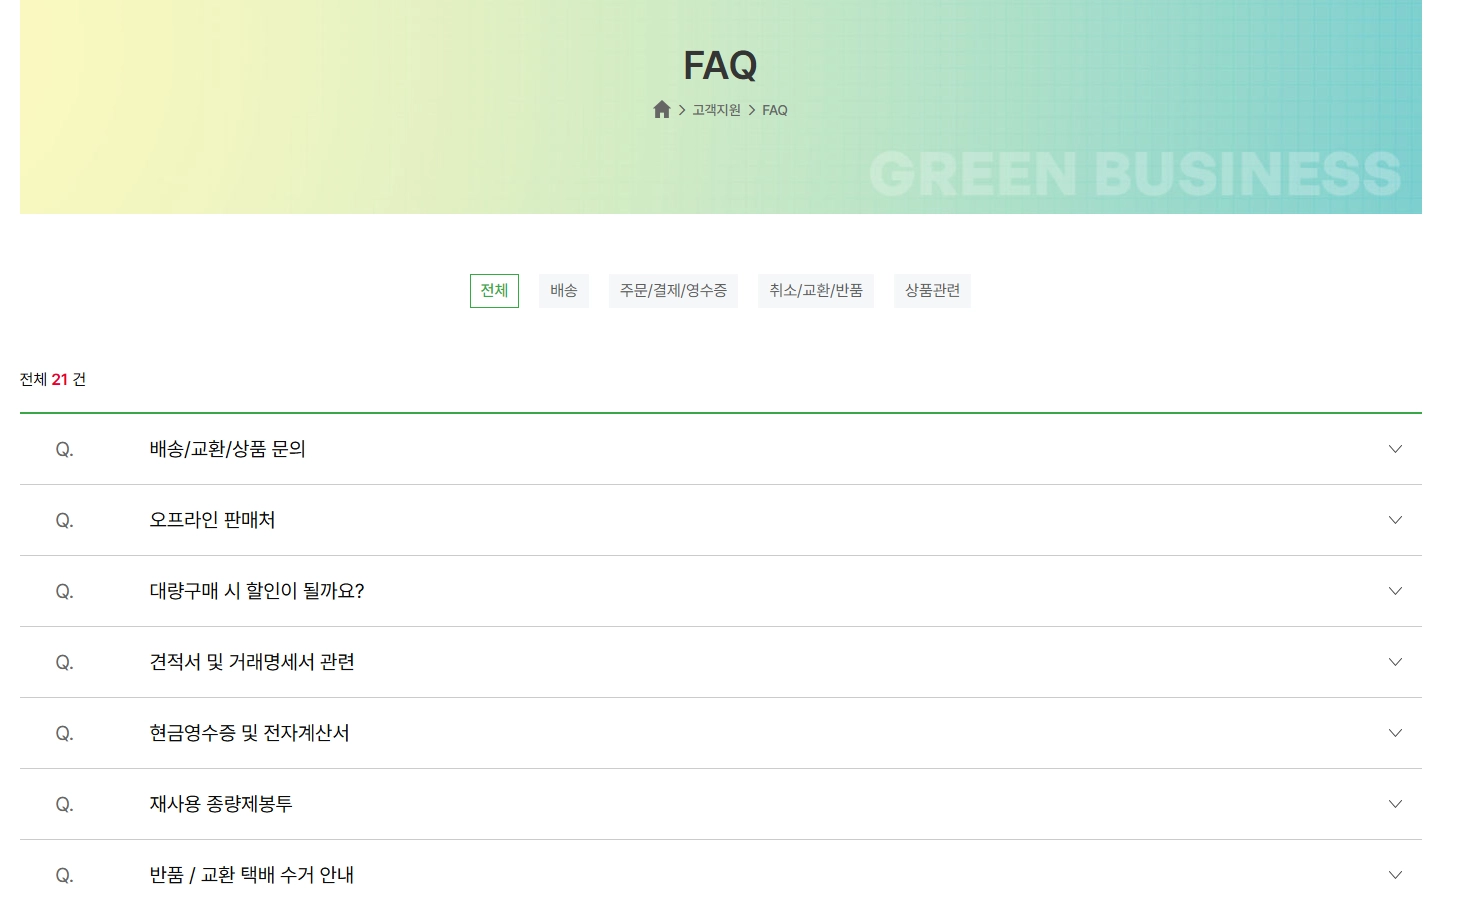Expand the 견적서 및 거래명세서 관련 item

1395,662
